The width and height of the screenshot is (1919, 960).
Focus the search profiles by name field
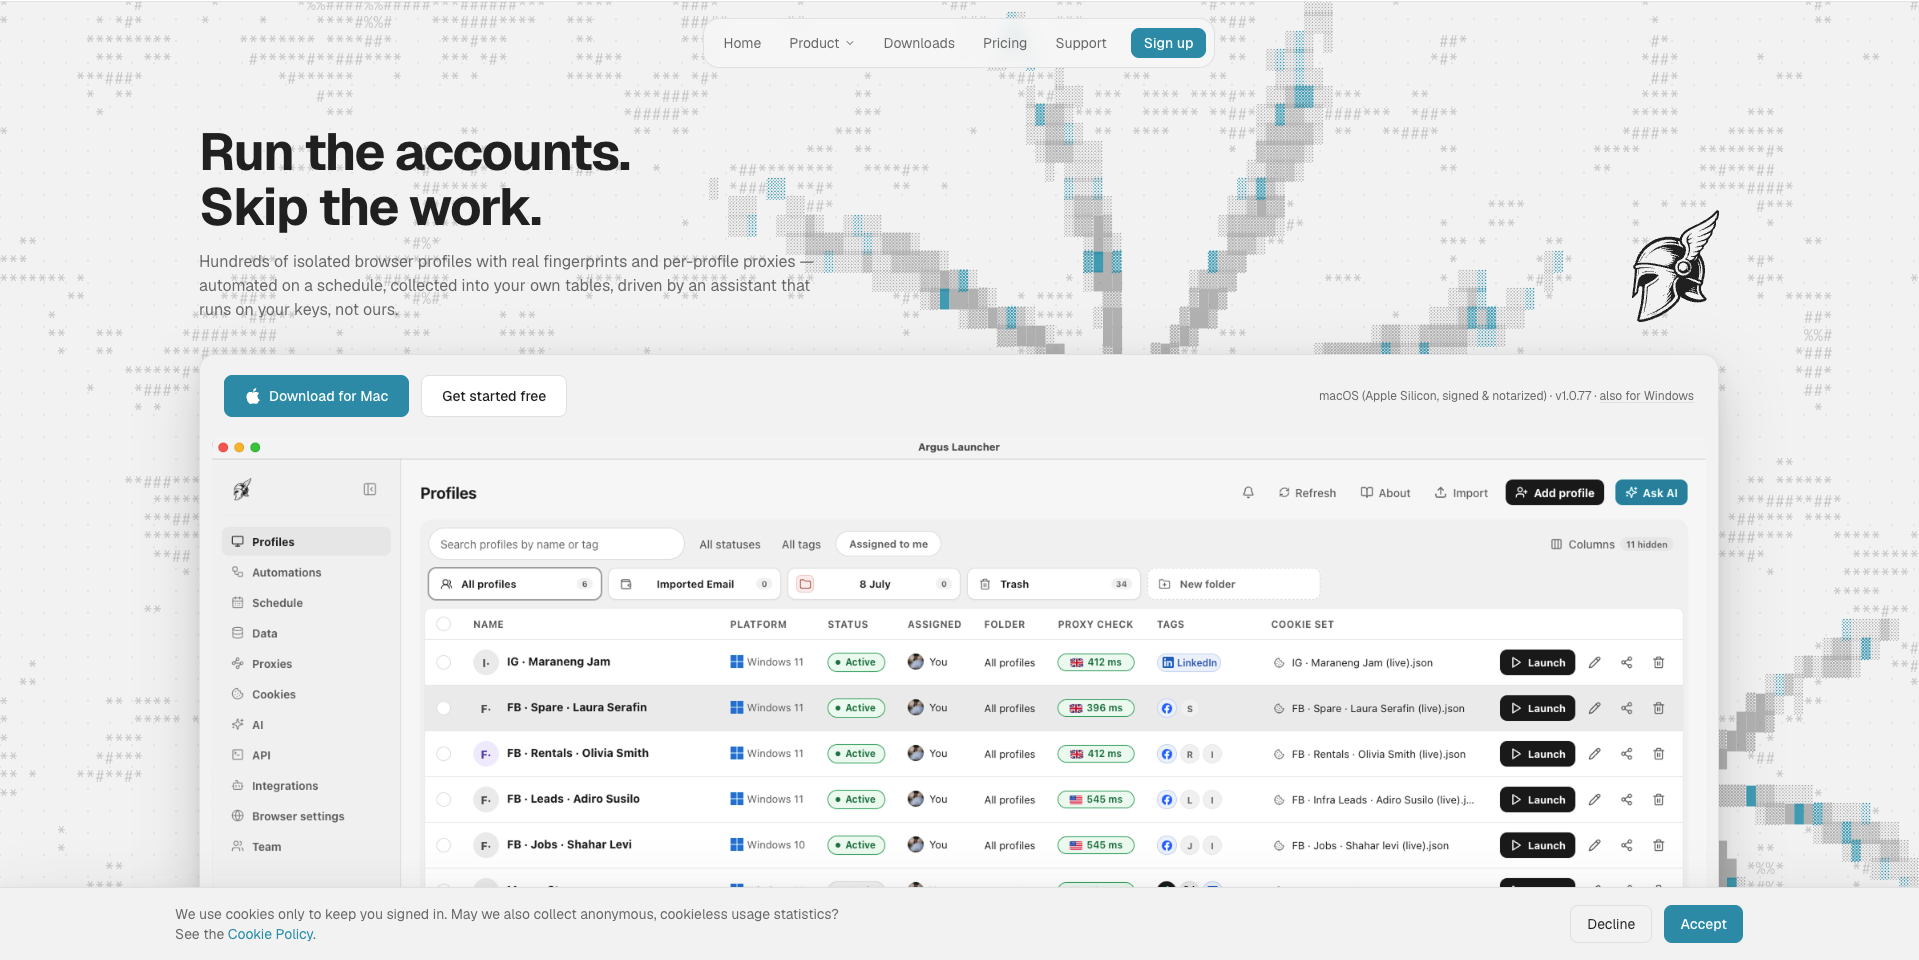click(x=556, y=544)
